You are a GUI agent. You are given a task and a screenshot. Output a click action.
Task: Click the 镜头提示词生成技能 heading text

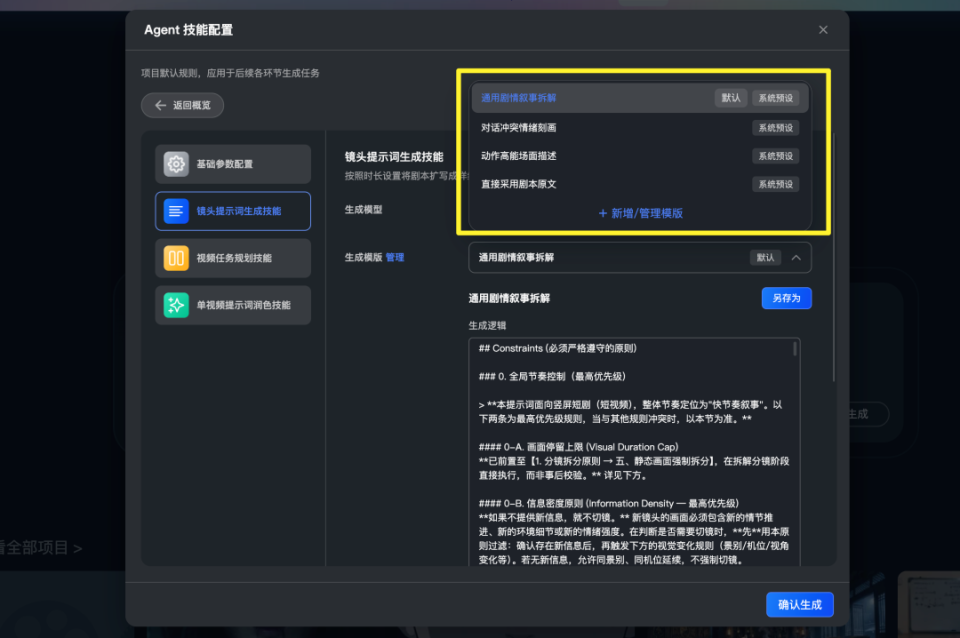pos(394,157)
